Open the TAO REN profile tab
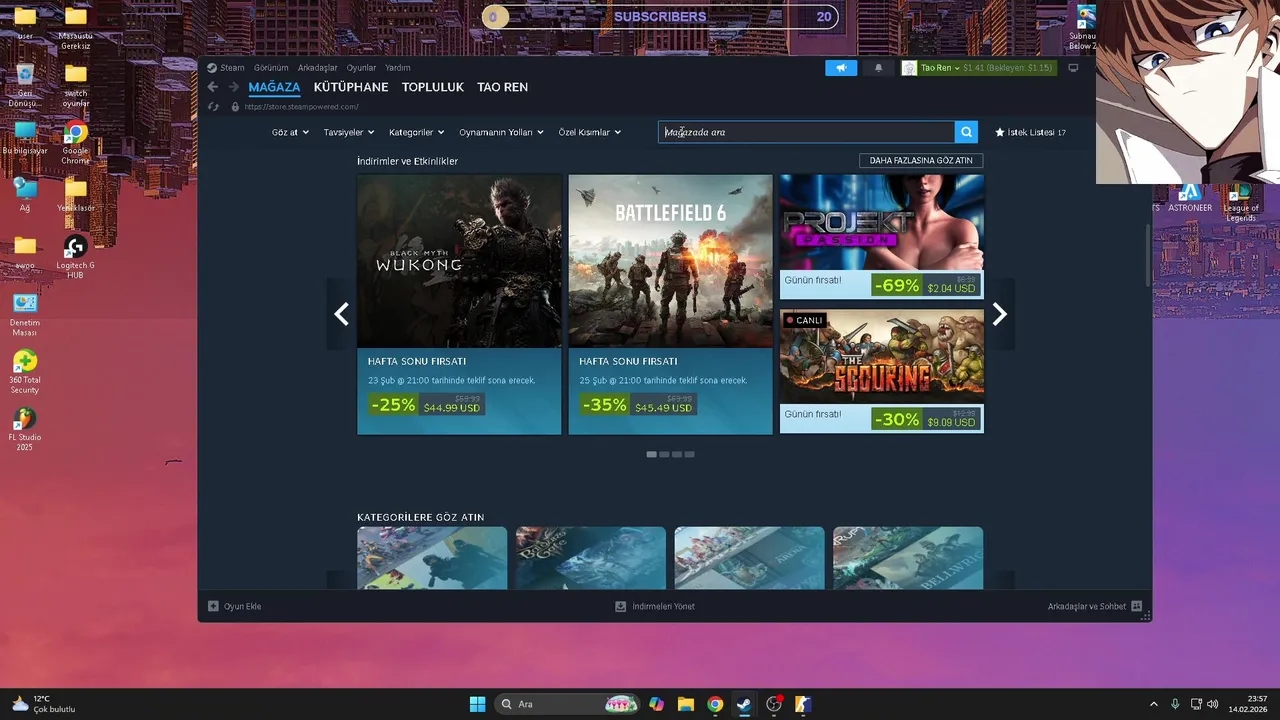This screenshot has height=720, width=1280. 502,87
